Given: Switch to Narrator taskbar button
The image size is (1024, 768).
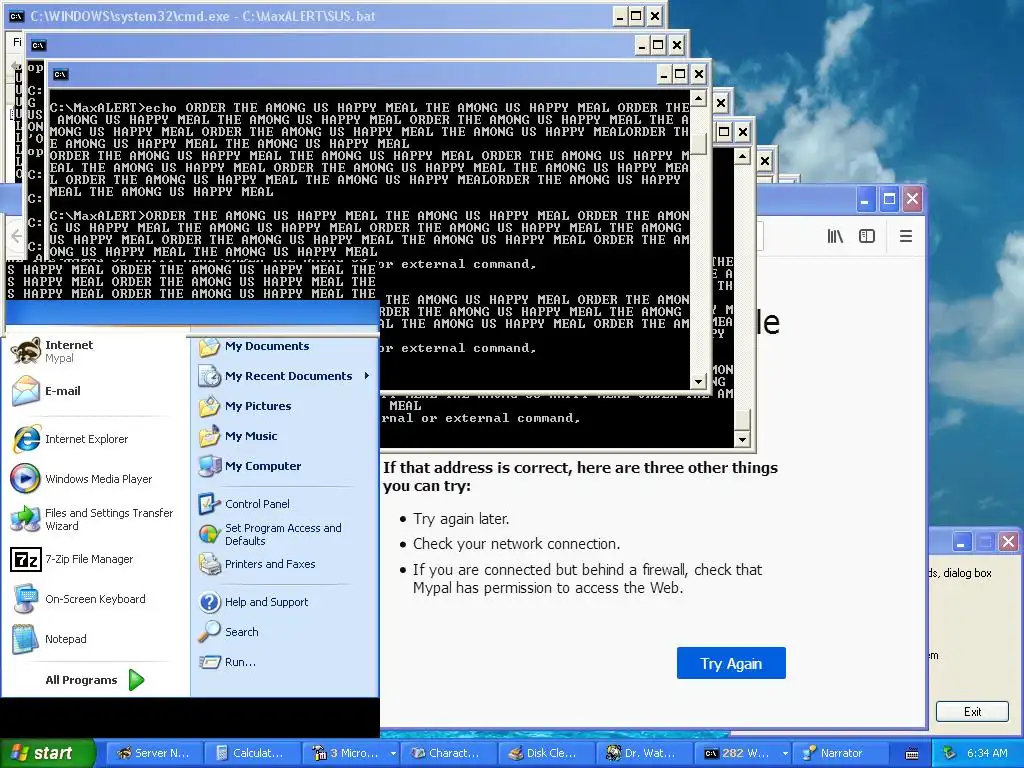Looking at the screenshot, I should [x=840, y=753].
